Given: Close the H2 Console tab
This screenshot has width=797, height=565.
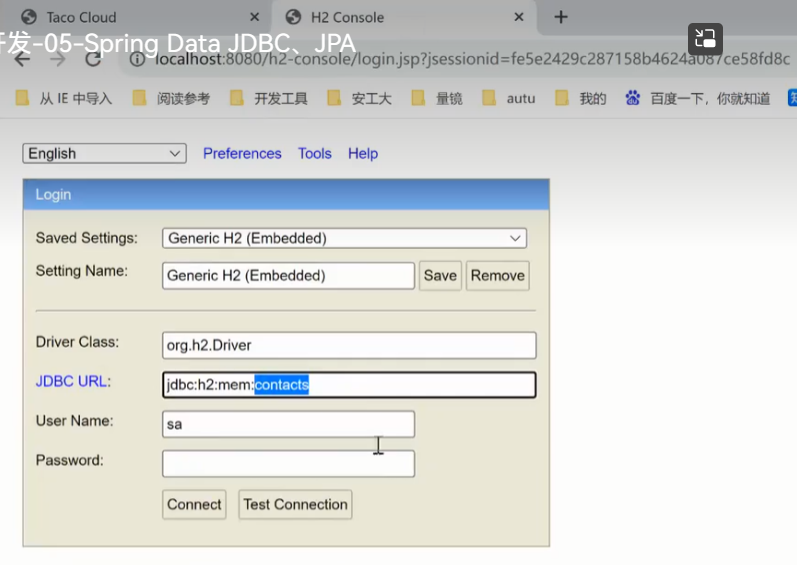Looking at the screenshot, I should coord(518,17).
